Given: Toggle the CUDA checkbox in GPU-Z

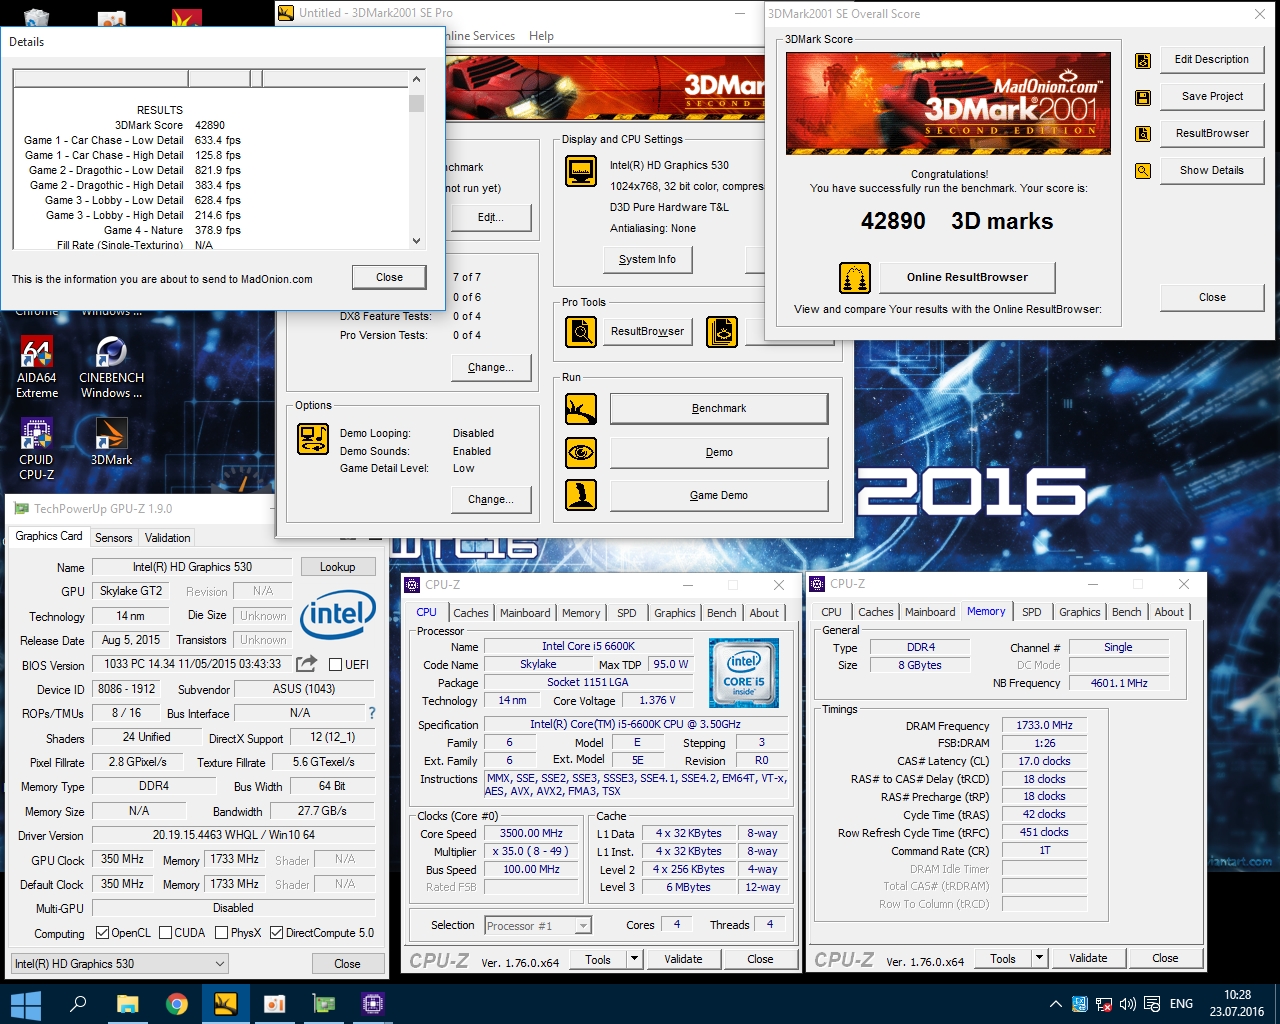Looking at the screenshot, I should (165, 933).
